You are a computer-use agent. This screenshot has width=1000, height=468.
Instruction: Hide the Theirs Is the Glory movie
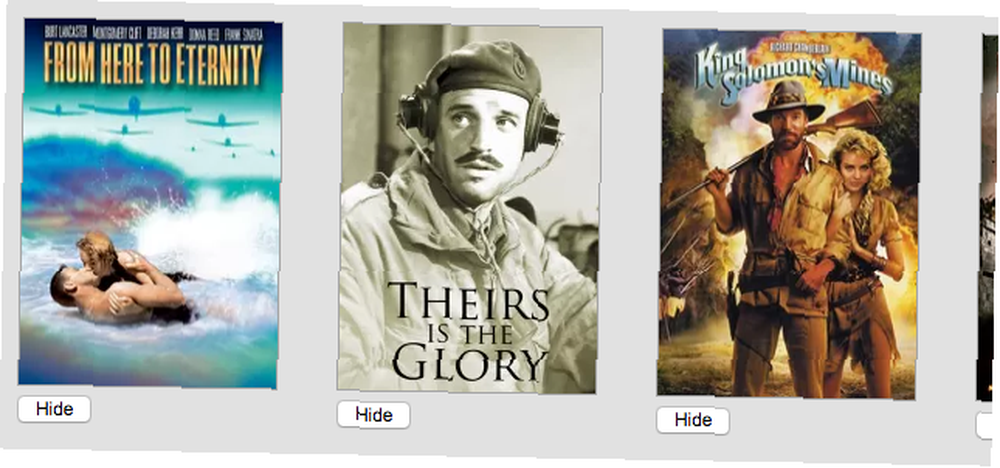(374, 414)
